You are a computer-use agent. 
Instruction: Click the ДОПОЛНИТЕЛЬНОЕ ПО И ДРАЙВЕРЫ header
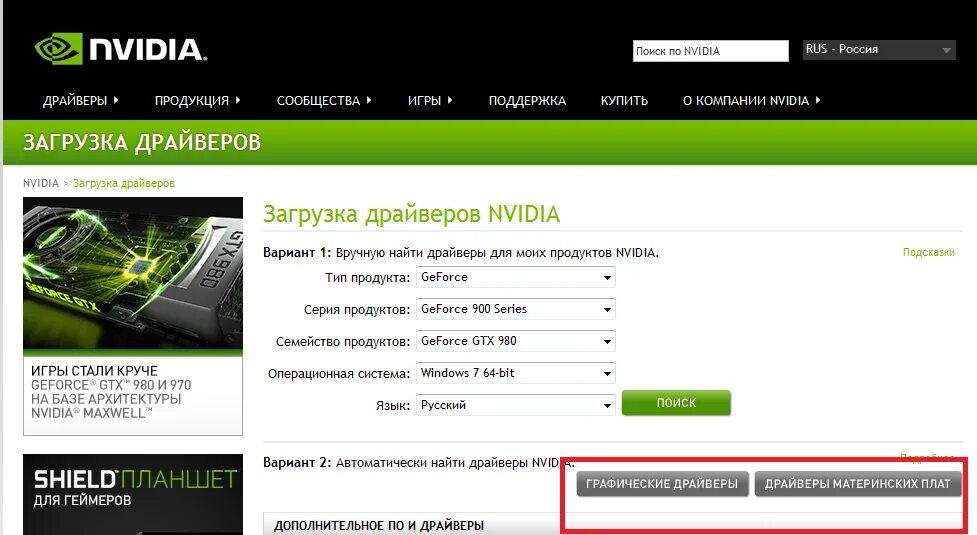coord(379,526)
